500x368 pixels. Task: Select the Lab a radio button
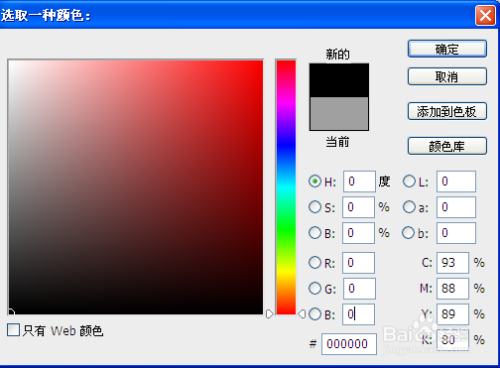(x=409, y=207)
